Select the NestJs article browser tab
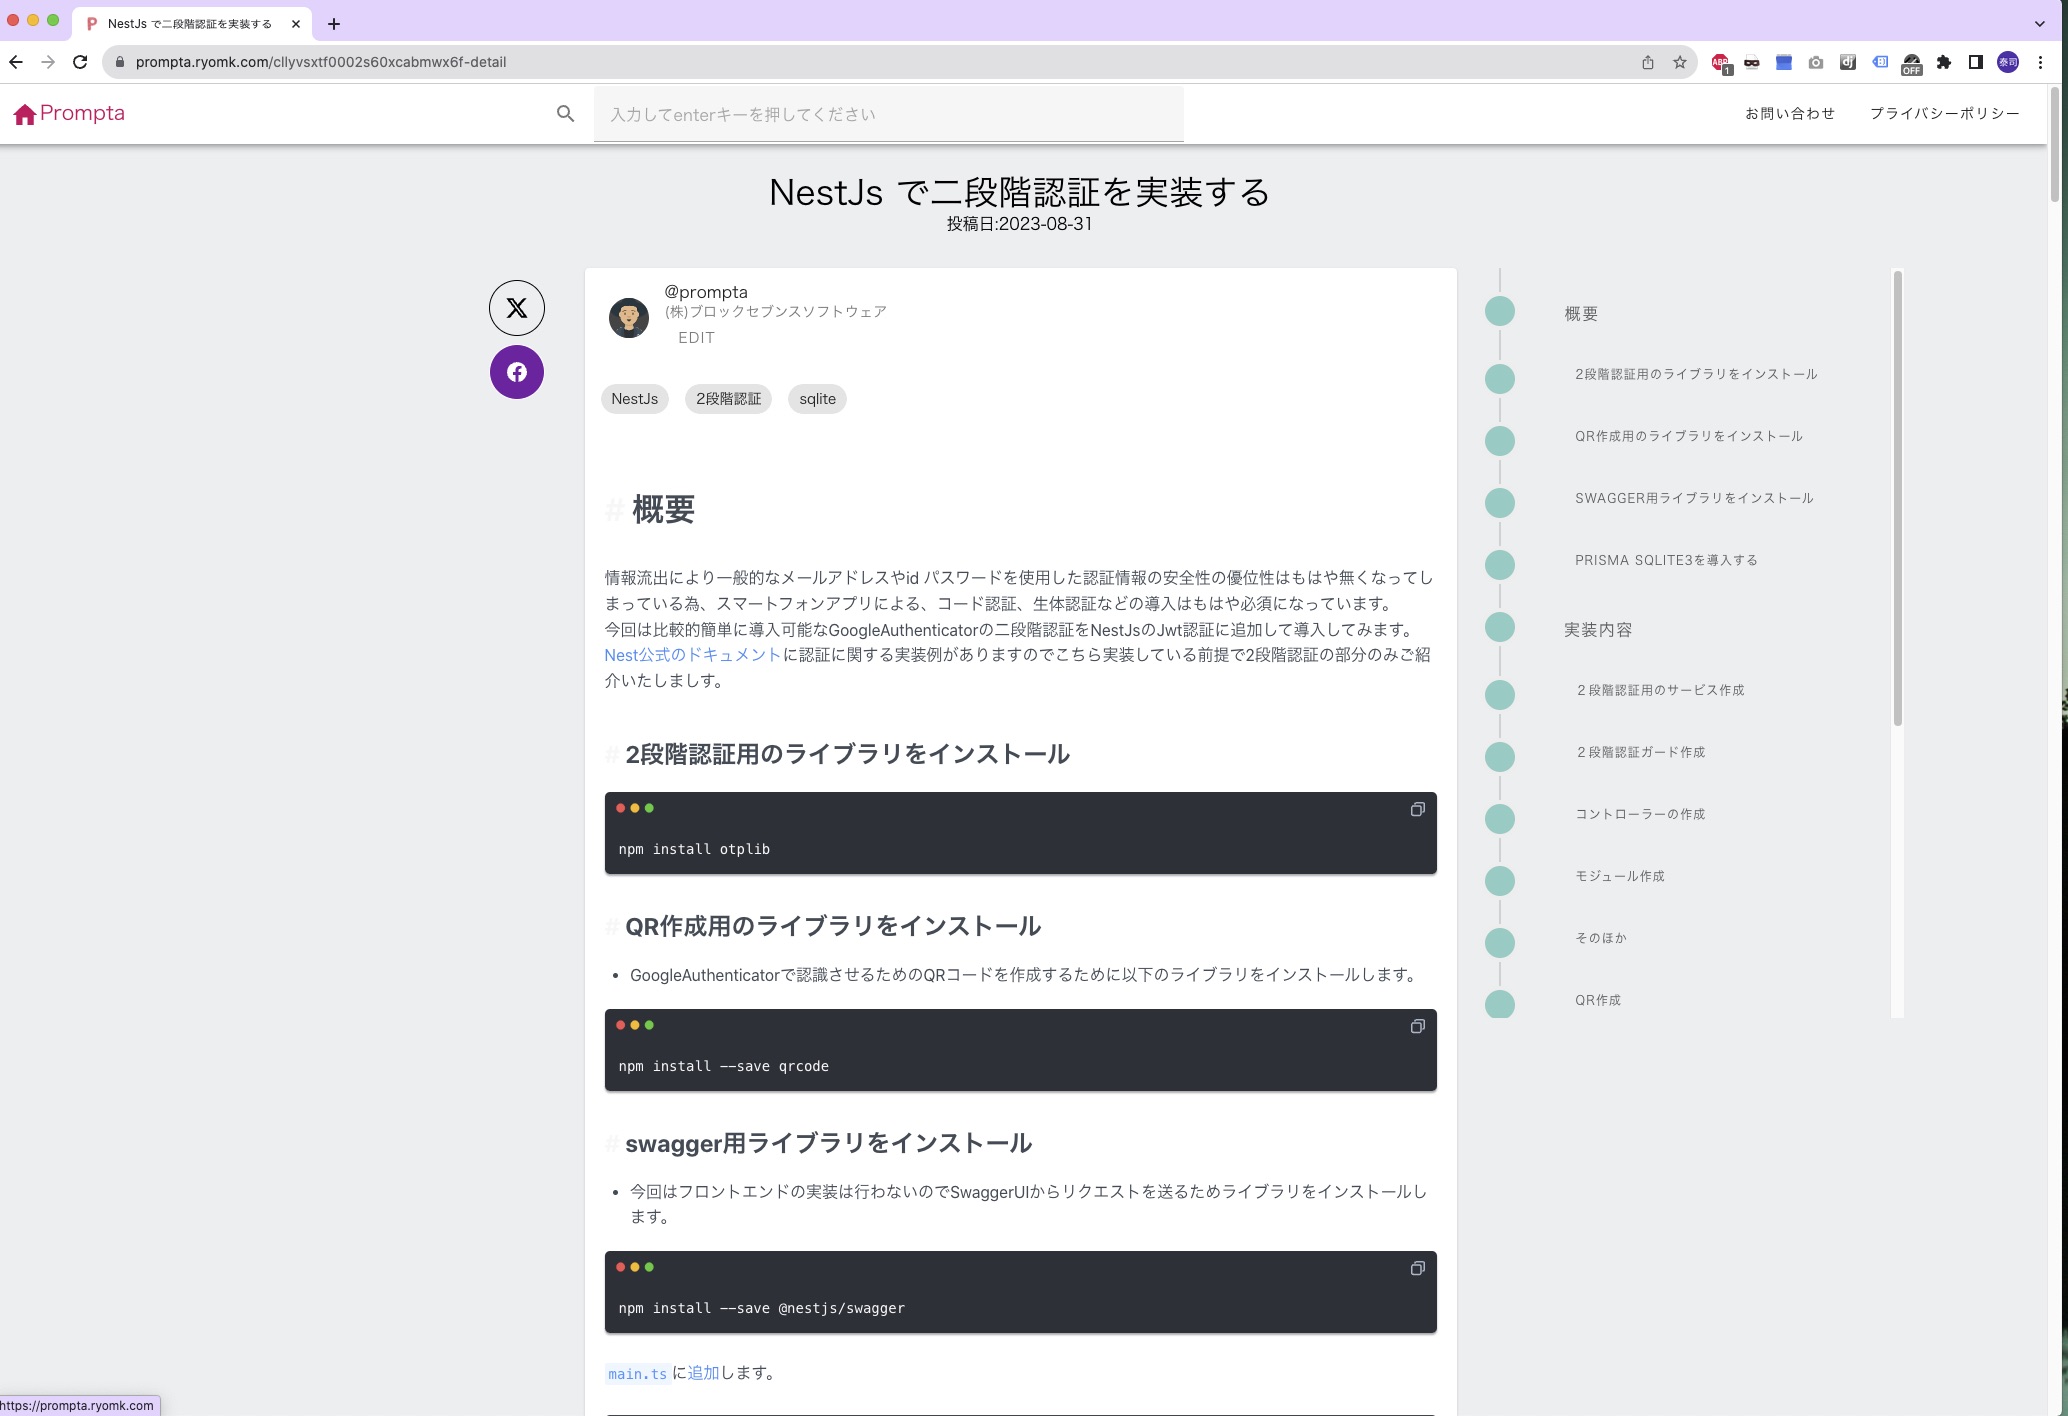Viewport: 2068px width, 1416px height. [190, 24]
